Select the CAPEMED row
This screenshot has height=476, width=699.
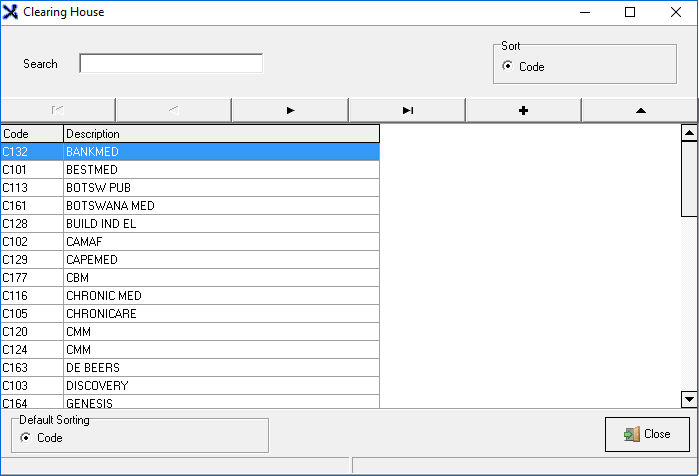tap(190, 259)
